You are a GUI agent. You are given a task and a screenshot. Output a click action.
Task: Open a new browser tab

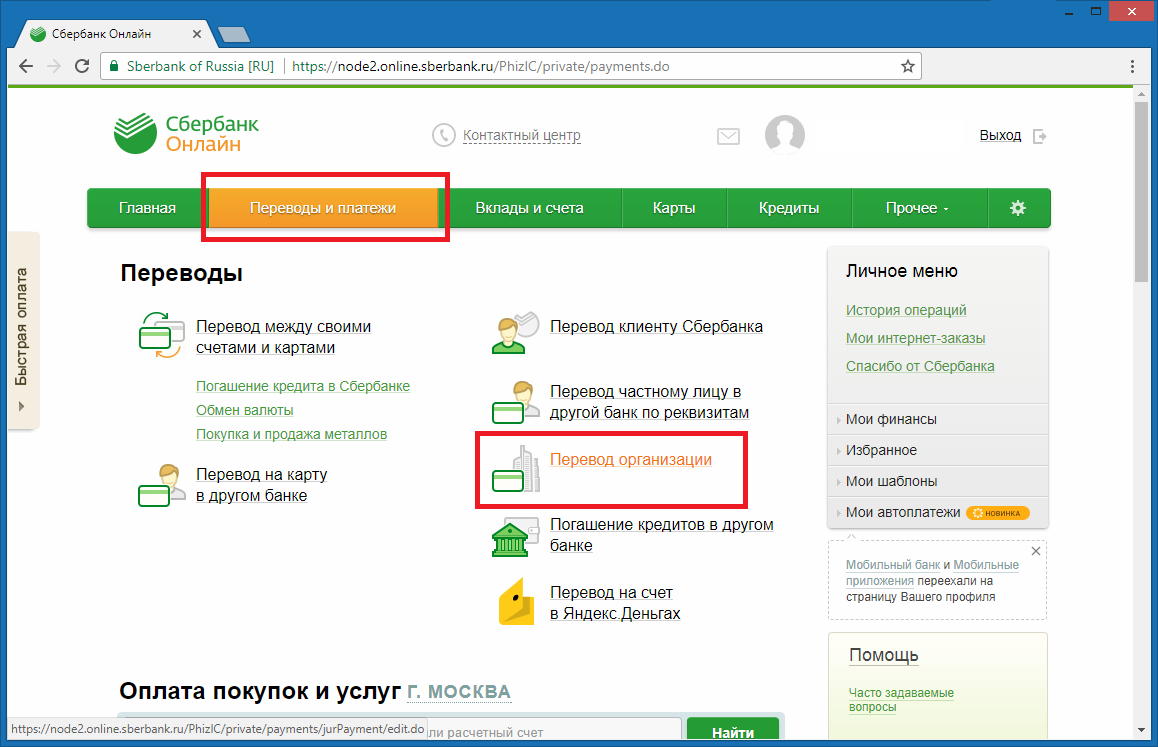234,34
